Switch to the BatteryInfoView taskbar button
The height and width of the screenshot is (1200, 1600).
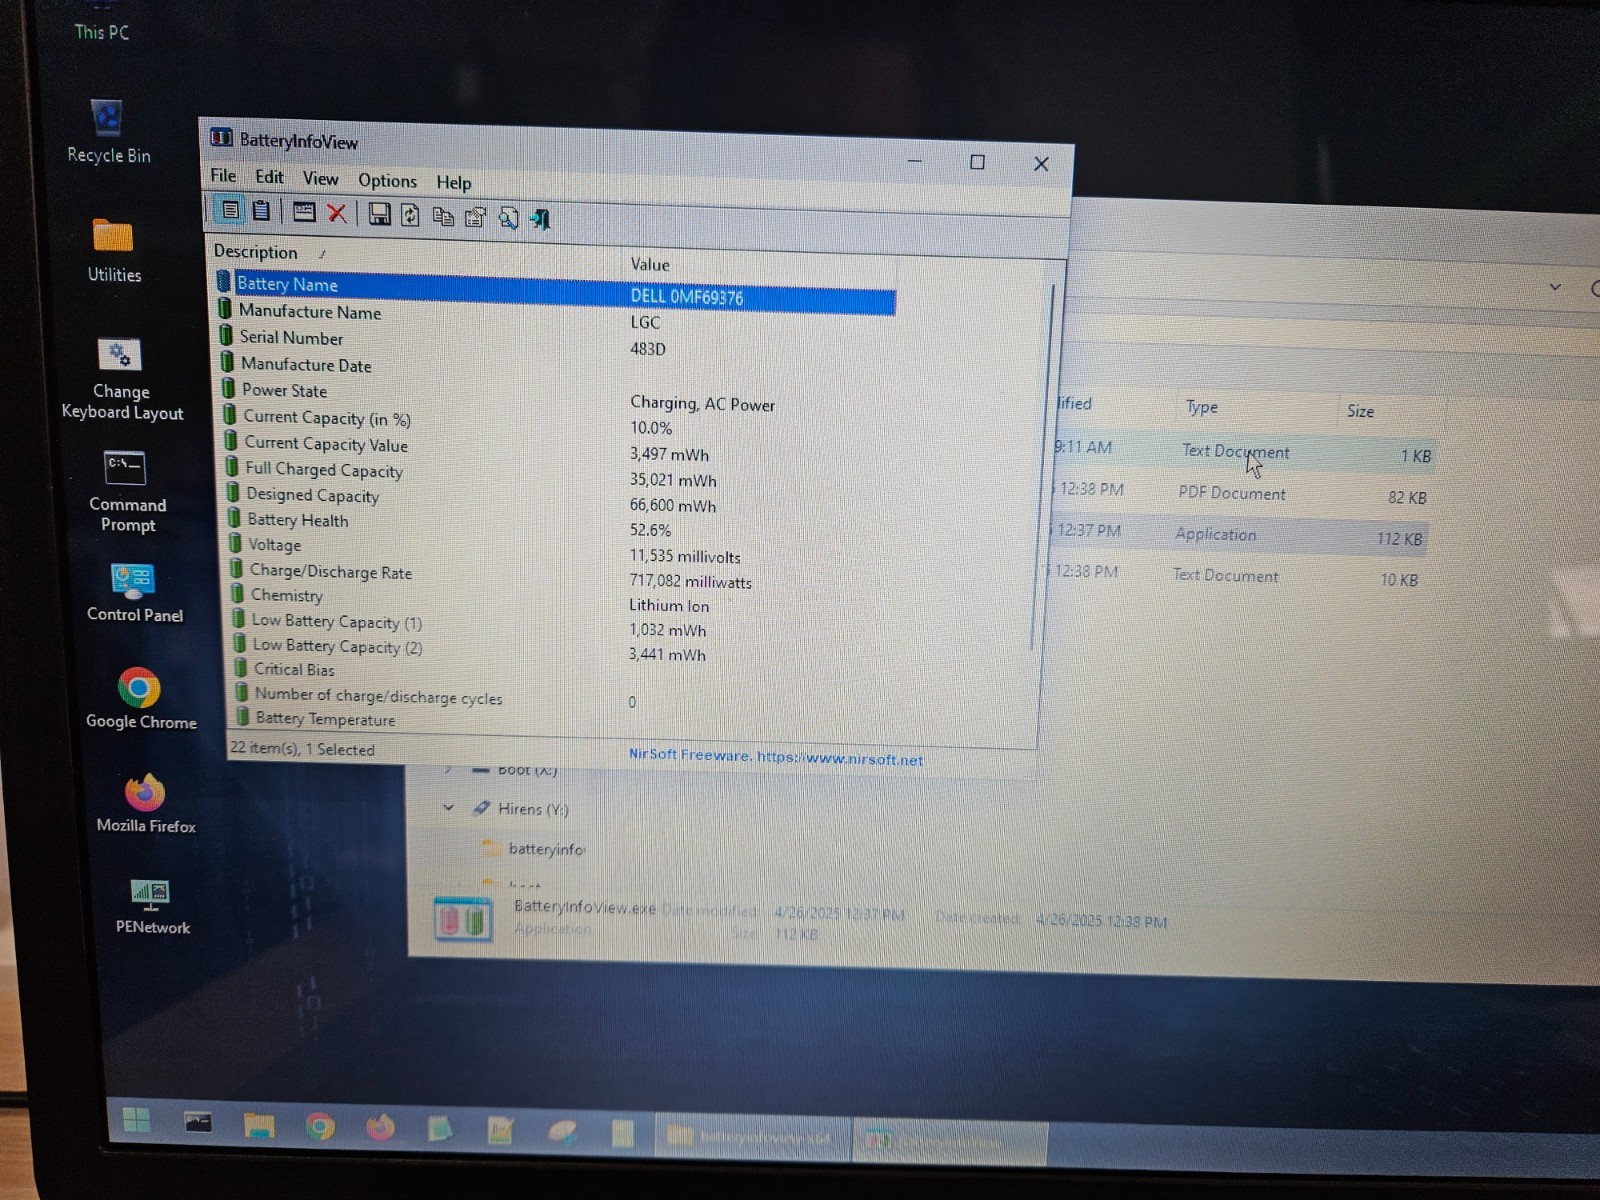pyautogui.click(x=950, y=1140)
